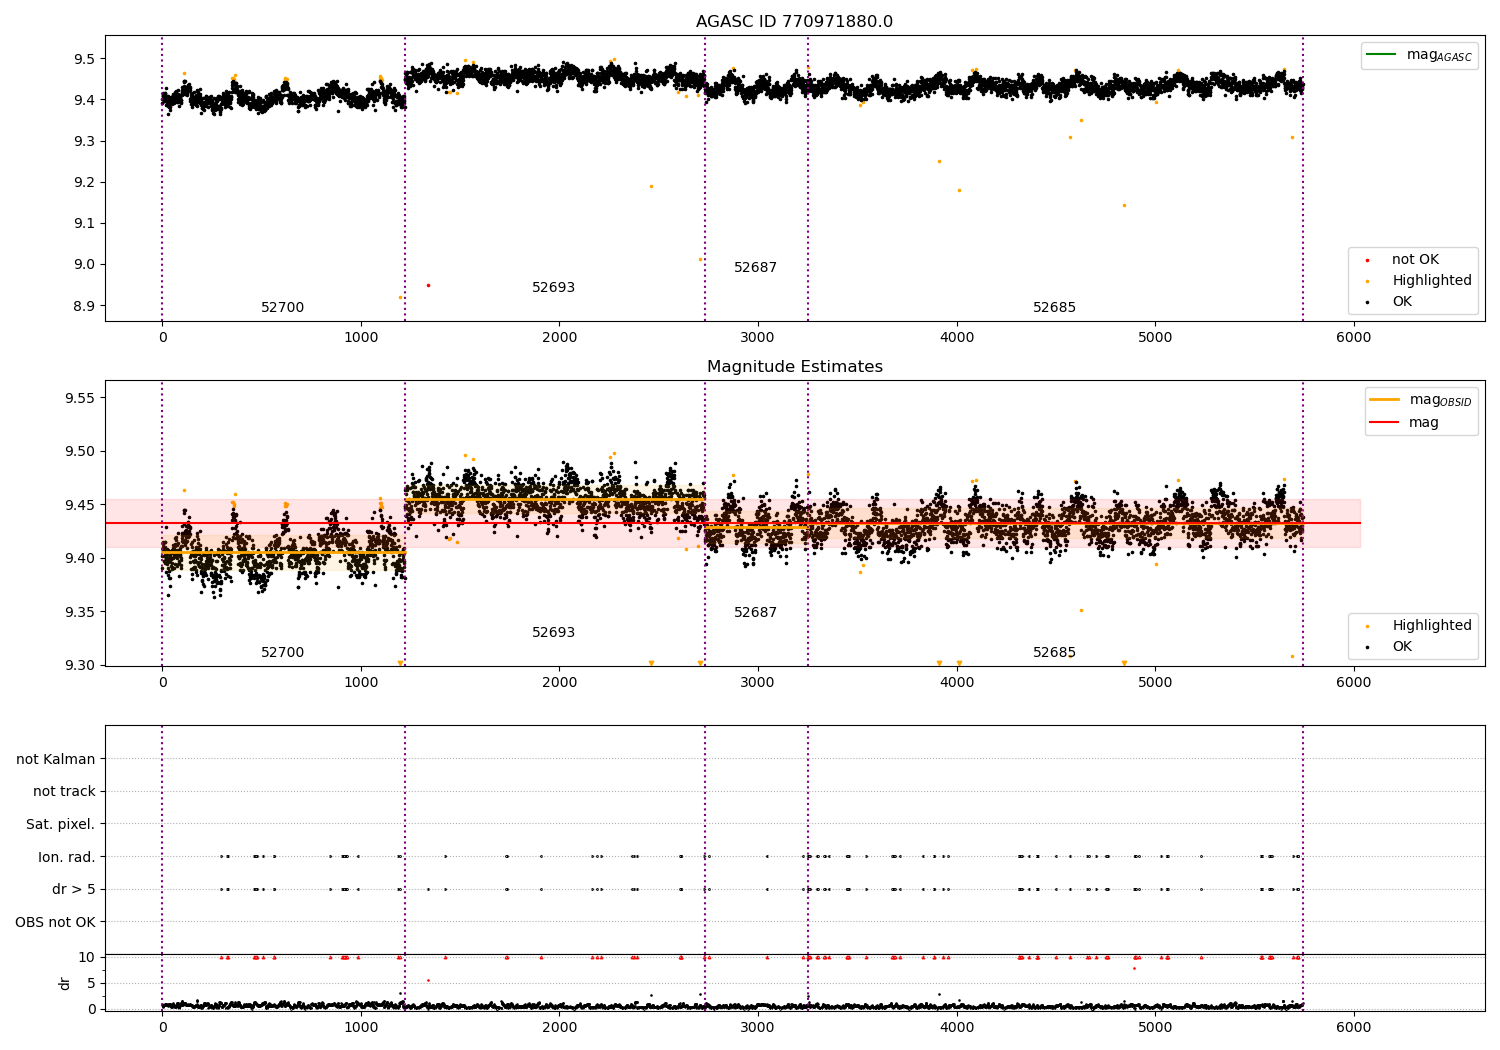Click dr axis tick 5 in bottom plot

pos(92,984)
